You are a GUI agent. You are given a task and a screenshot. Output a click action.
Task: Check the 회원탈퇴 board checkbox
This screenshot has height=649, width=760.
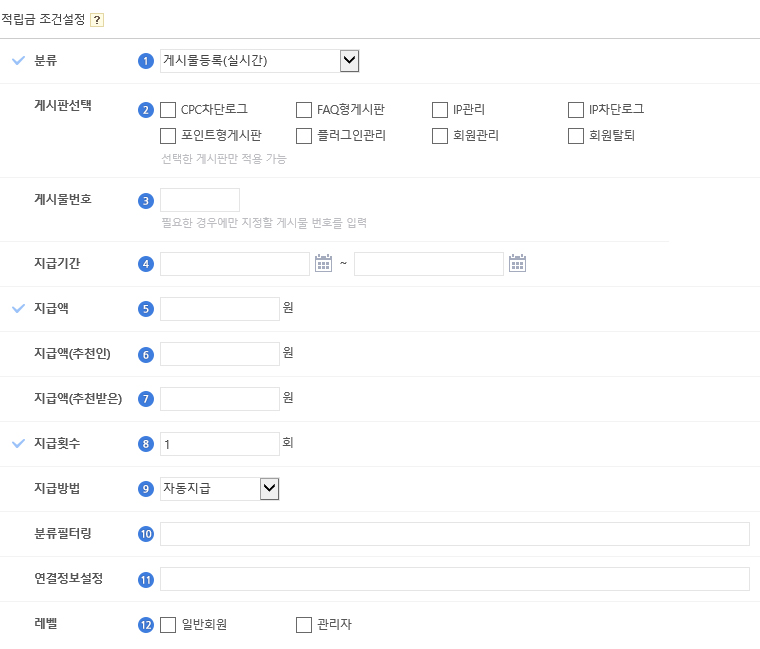point(576,136)
